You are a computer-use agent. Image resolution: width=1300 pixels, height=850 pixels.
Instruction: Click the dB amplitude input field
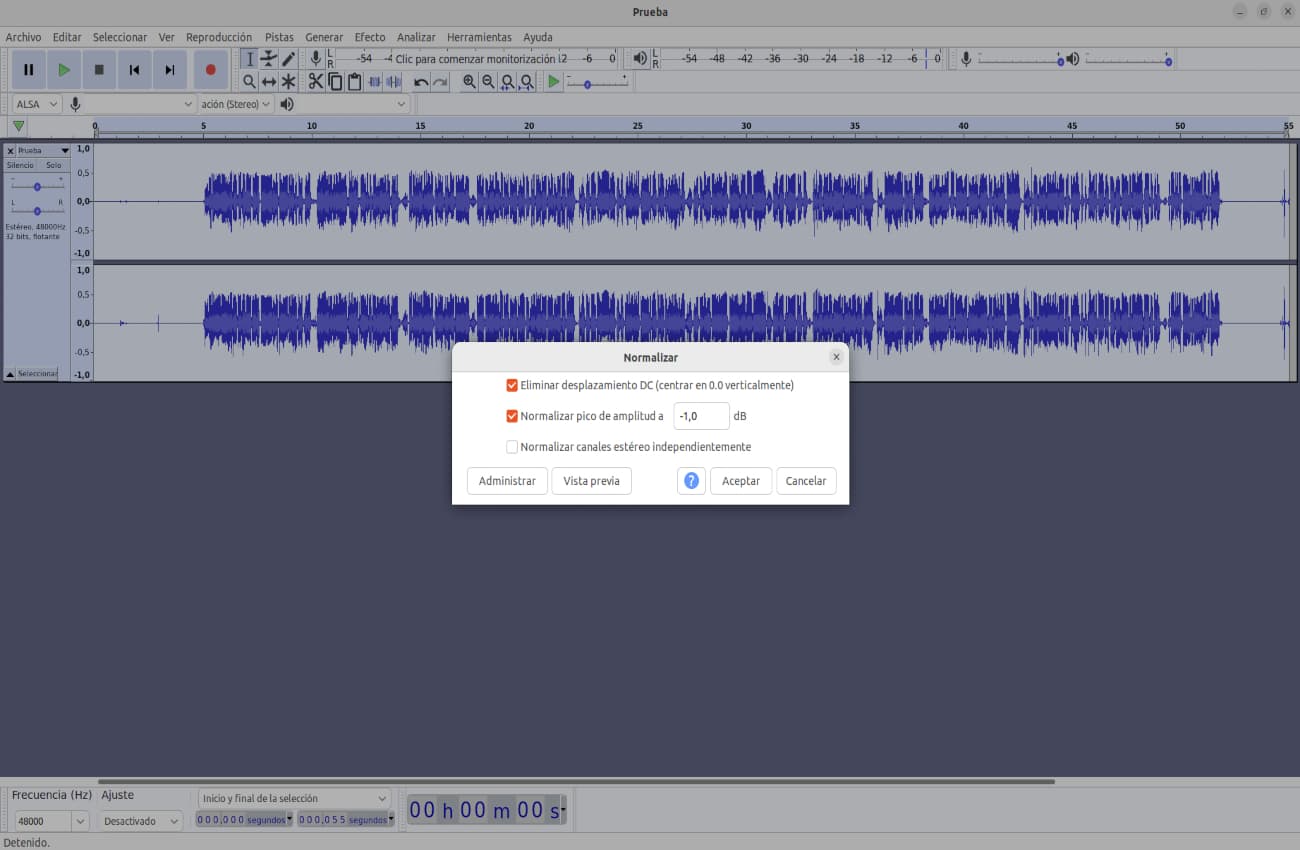701,416
